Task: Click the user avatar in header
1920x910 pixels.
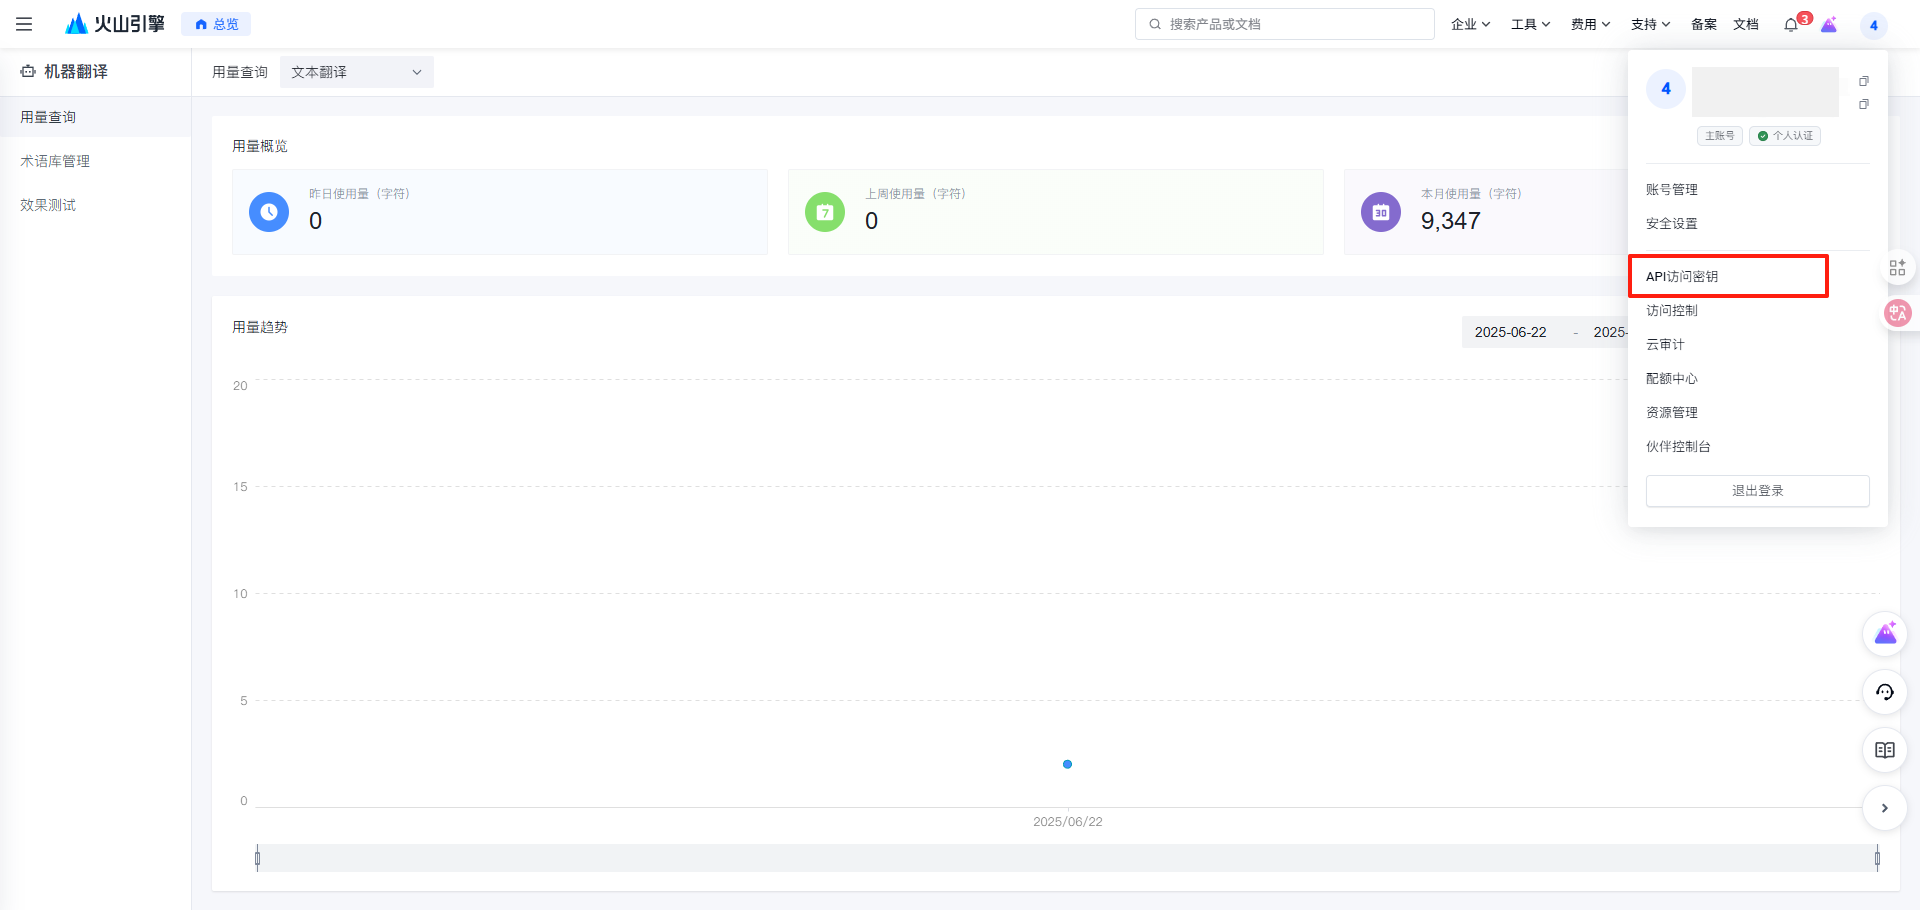Action: pyautogui.click(x=1873, y=25)
